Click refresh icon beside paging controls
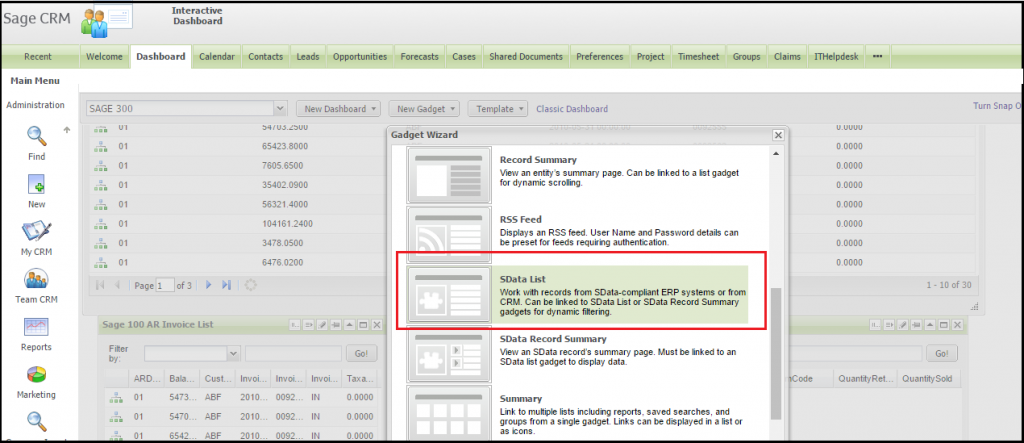Viewport: 1024px width, 443px height. [249, 285]
